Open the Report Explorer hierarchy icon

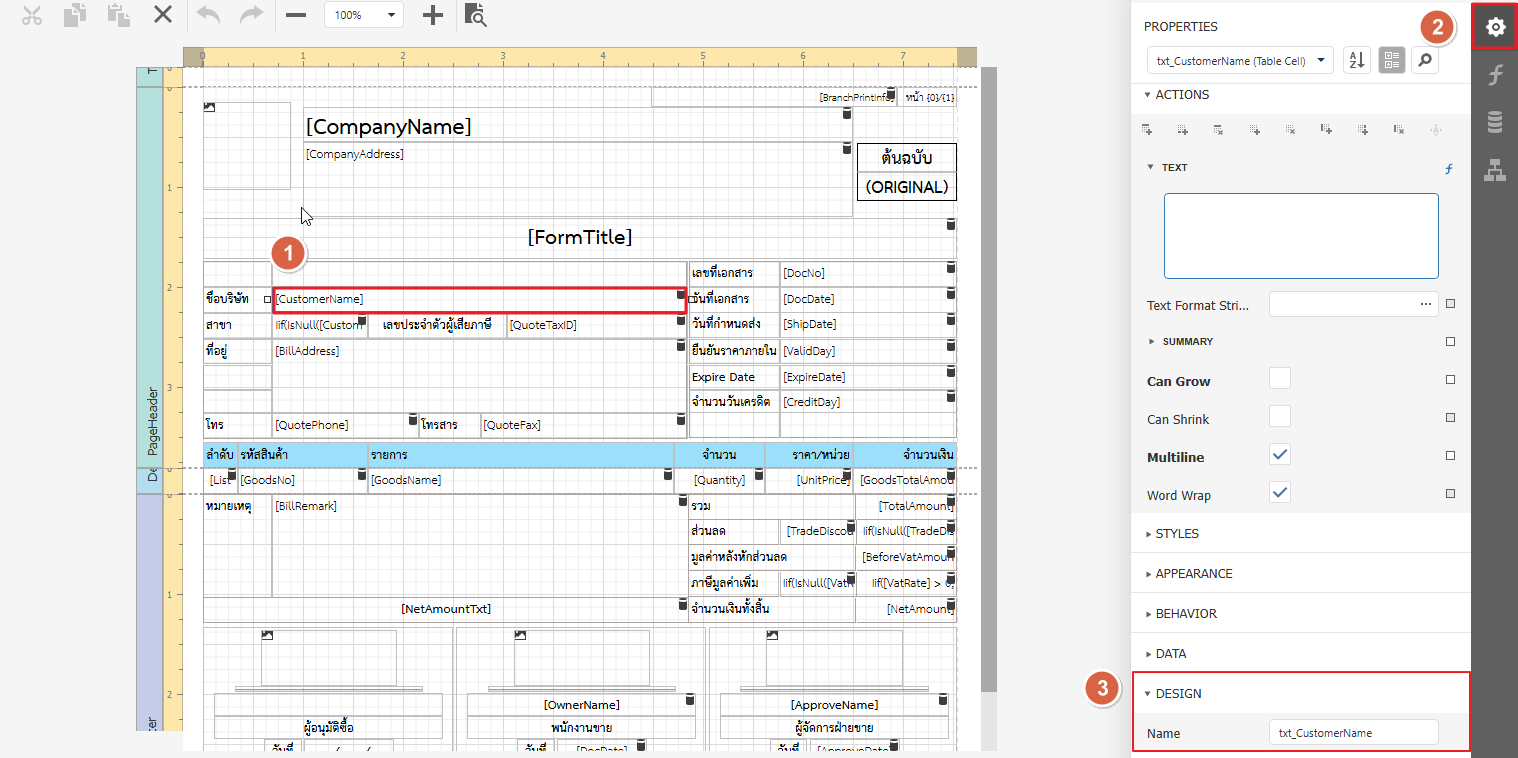coord(1495,169)
